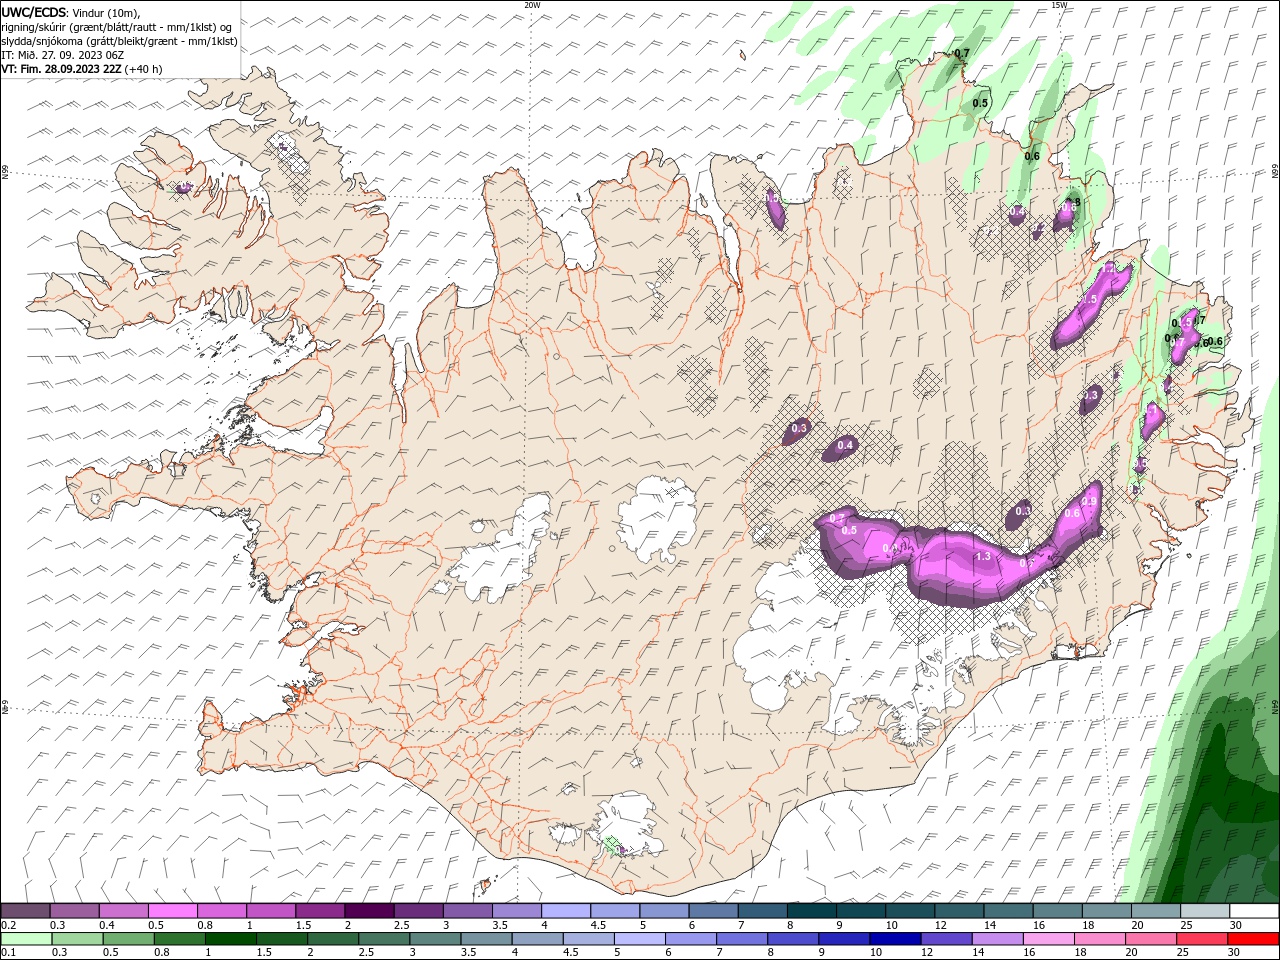Image resolution: width=1280 pixels, height=960 pixels.
Task: Pick the grey-green 3 rain scale swatch
Action: [x=435, y=939]
